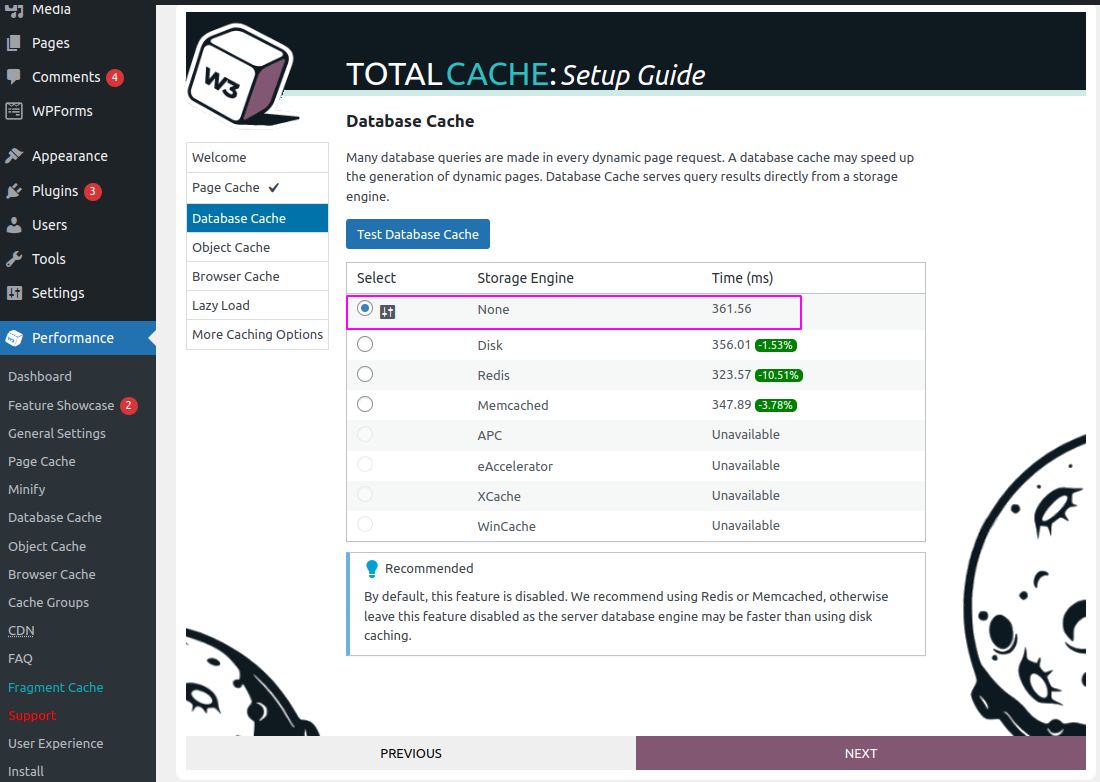Click the Time (ms) column header
Screen dimensions: 1100x782
(x=742, y=278)
